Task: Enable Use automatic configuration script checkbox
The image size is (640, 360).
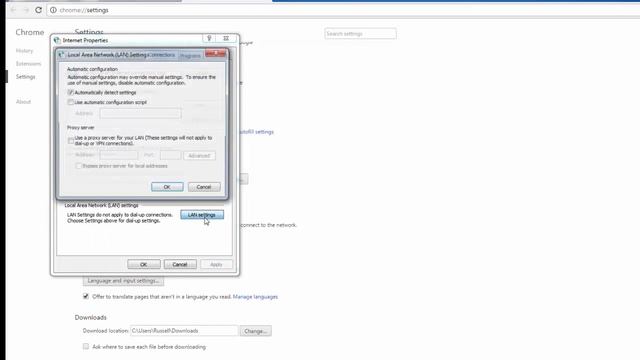Action: tap(71, 102)
